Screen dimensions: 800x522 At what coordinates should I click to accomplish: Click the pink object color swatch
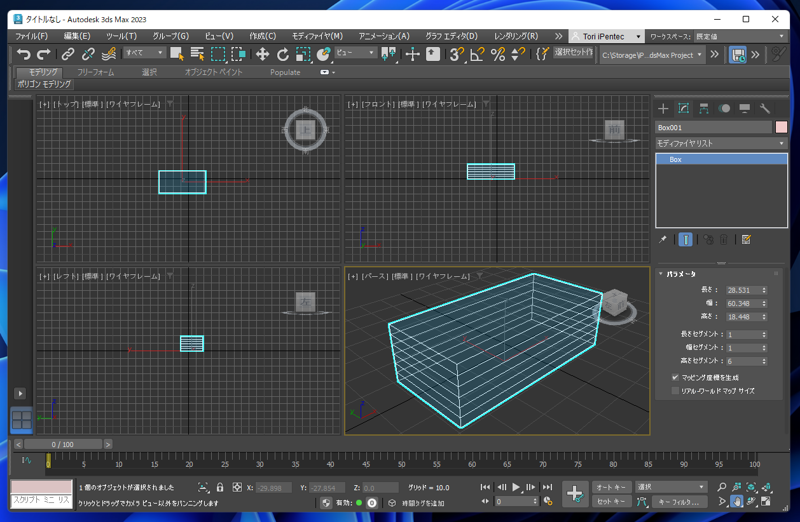[781, 127]
